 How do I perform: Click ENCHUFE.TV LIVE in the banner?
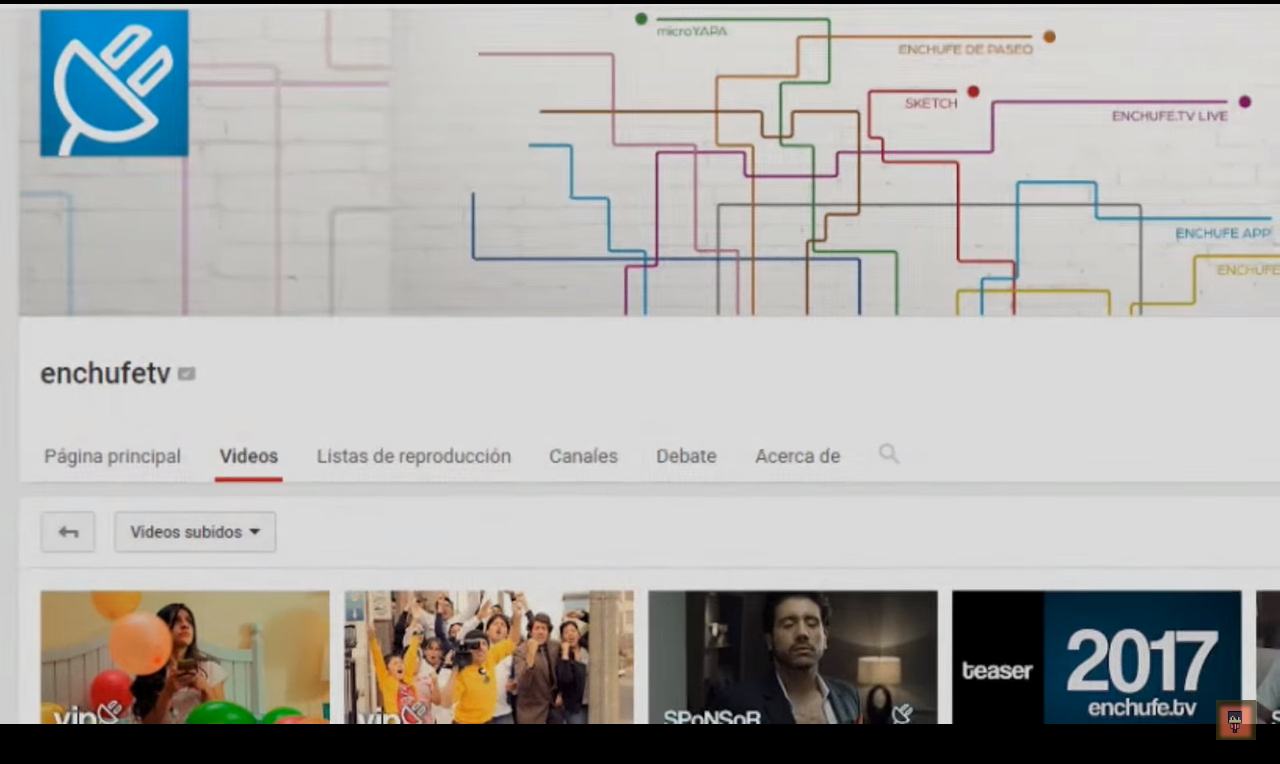[x=1169, y=116]
